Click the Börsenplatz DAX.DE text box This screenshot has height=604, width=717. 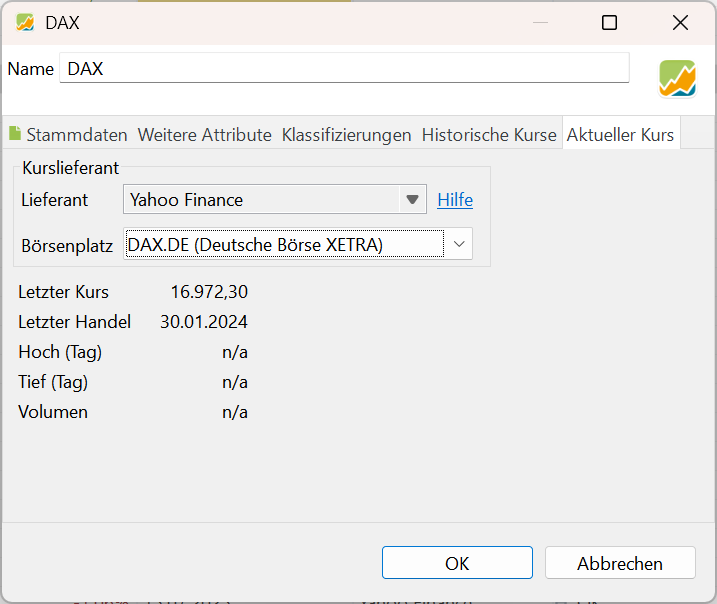point(284,244)
